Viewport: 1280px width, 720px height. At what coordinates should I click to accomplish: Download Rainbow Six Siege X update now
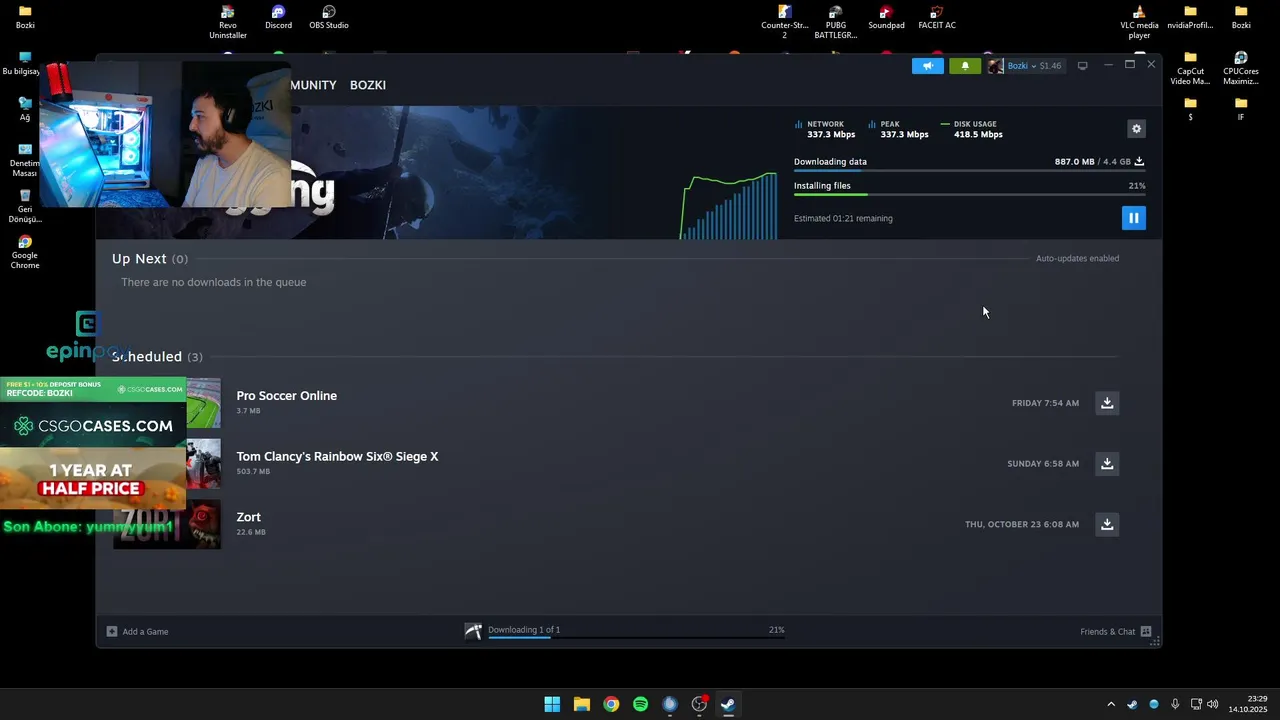[1107, 464]
